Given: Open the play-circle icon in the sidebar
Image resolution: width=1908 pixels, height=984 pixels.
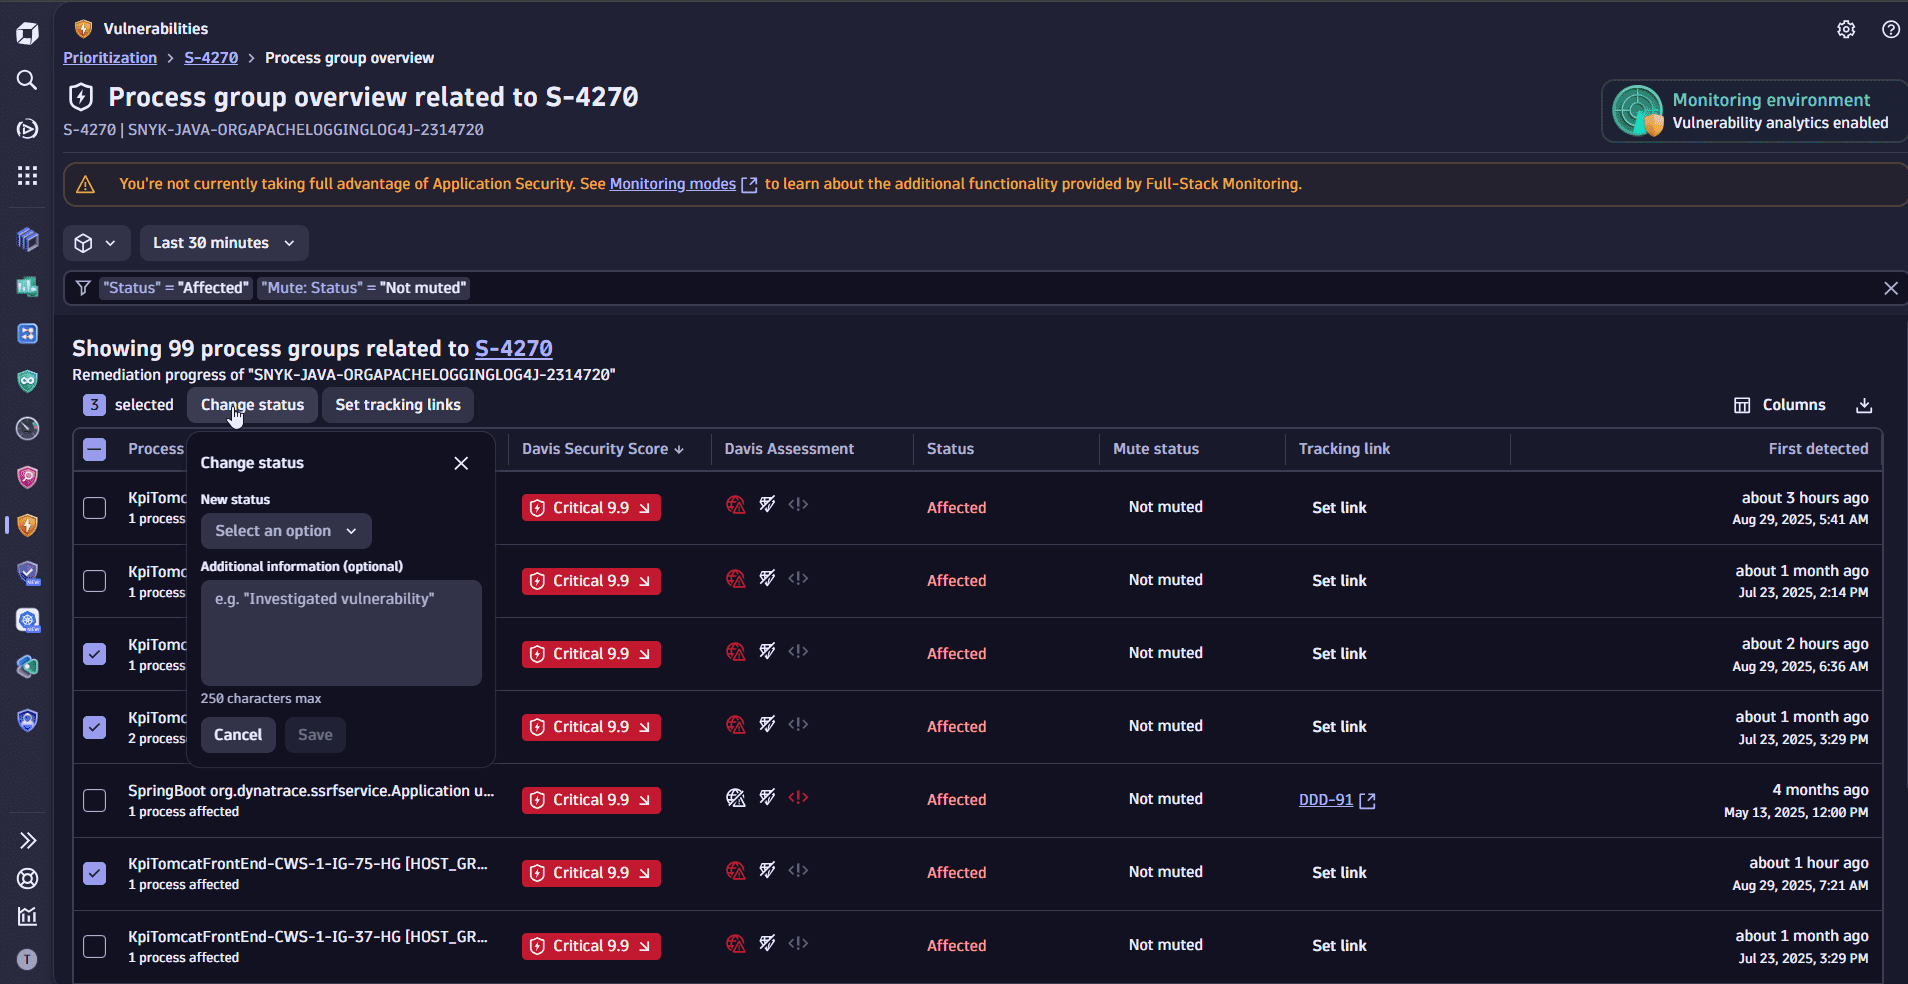Looking at the screenshot, I should tap(27, 128).
